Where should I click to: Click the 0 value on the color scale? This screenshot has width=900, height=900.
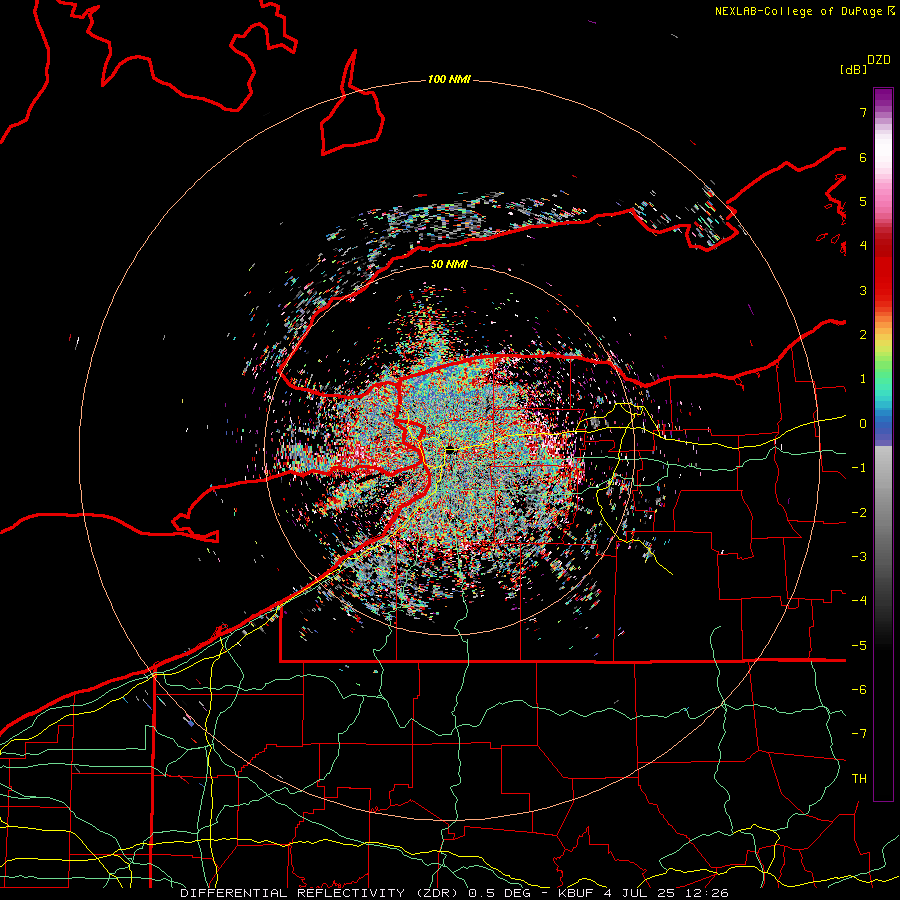(863, 424)
